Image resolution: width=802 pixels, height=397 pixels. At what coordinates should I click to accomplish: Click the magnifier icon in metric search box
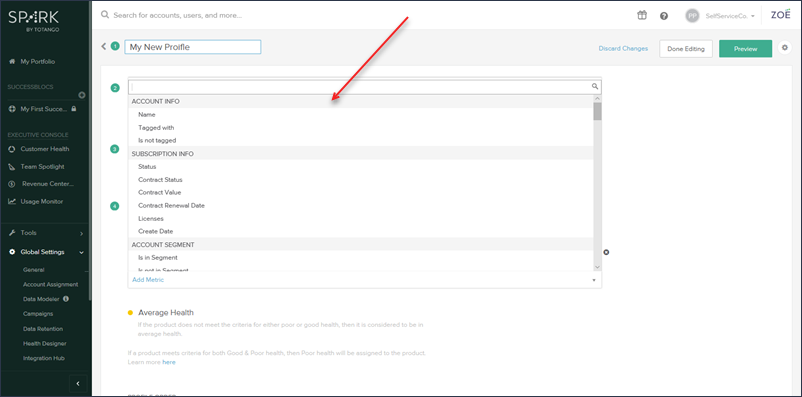[595, 86]
